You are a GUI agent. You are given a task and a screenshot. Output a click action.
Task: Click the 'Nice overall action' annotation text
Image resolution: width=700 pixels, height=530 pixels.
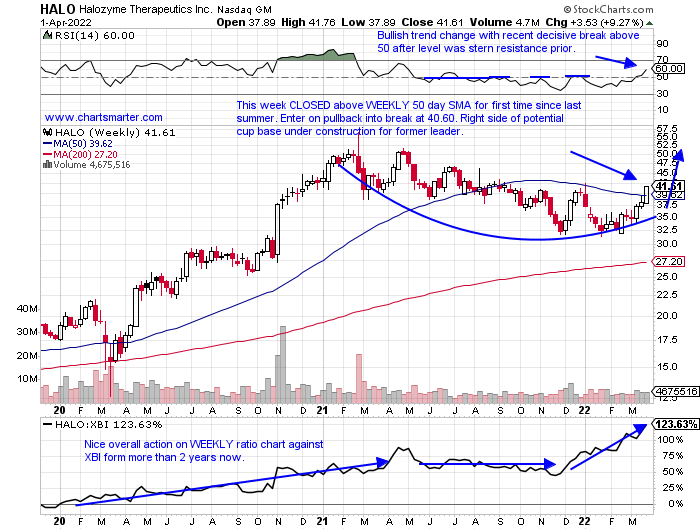click(x=204, y=451)
